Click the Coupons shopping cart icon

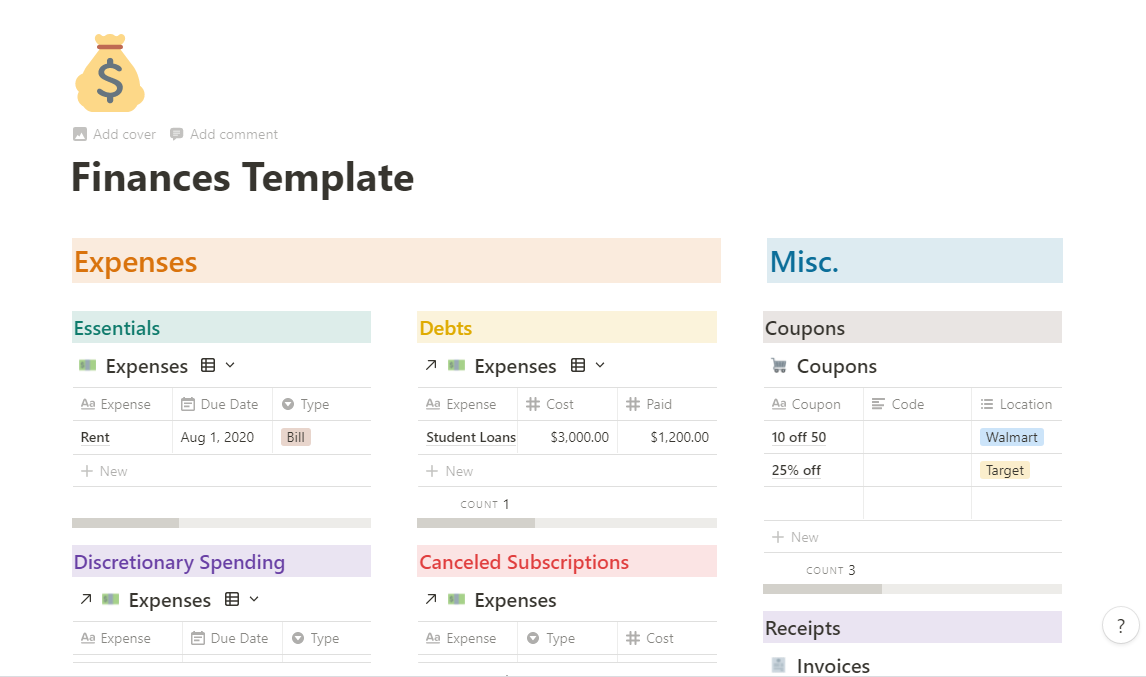(779, 366)
